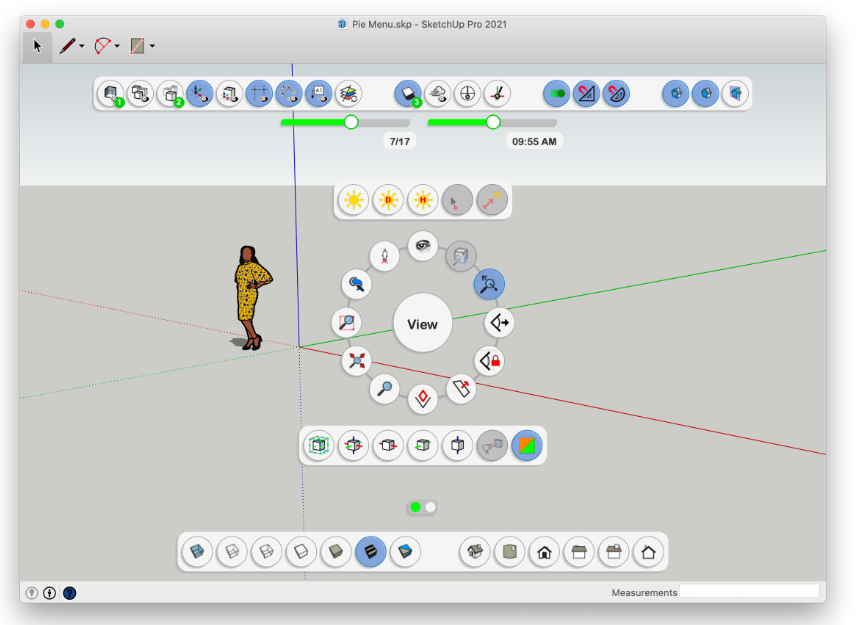Viewport: 856px width, 625px height.
Task: Click the plain sun shadow icon
Action: [353, 200]
